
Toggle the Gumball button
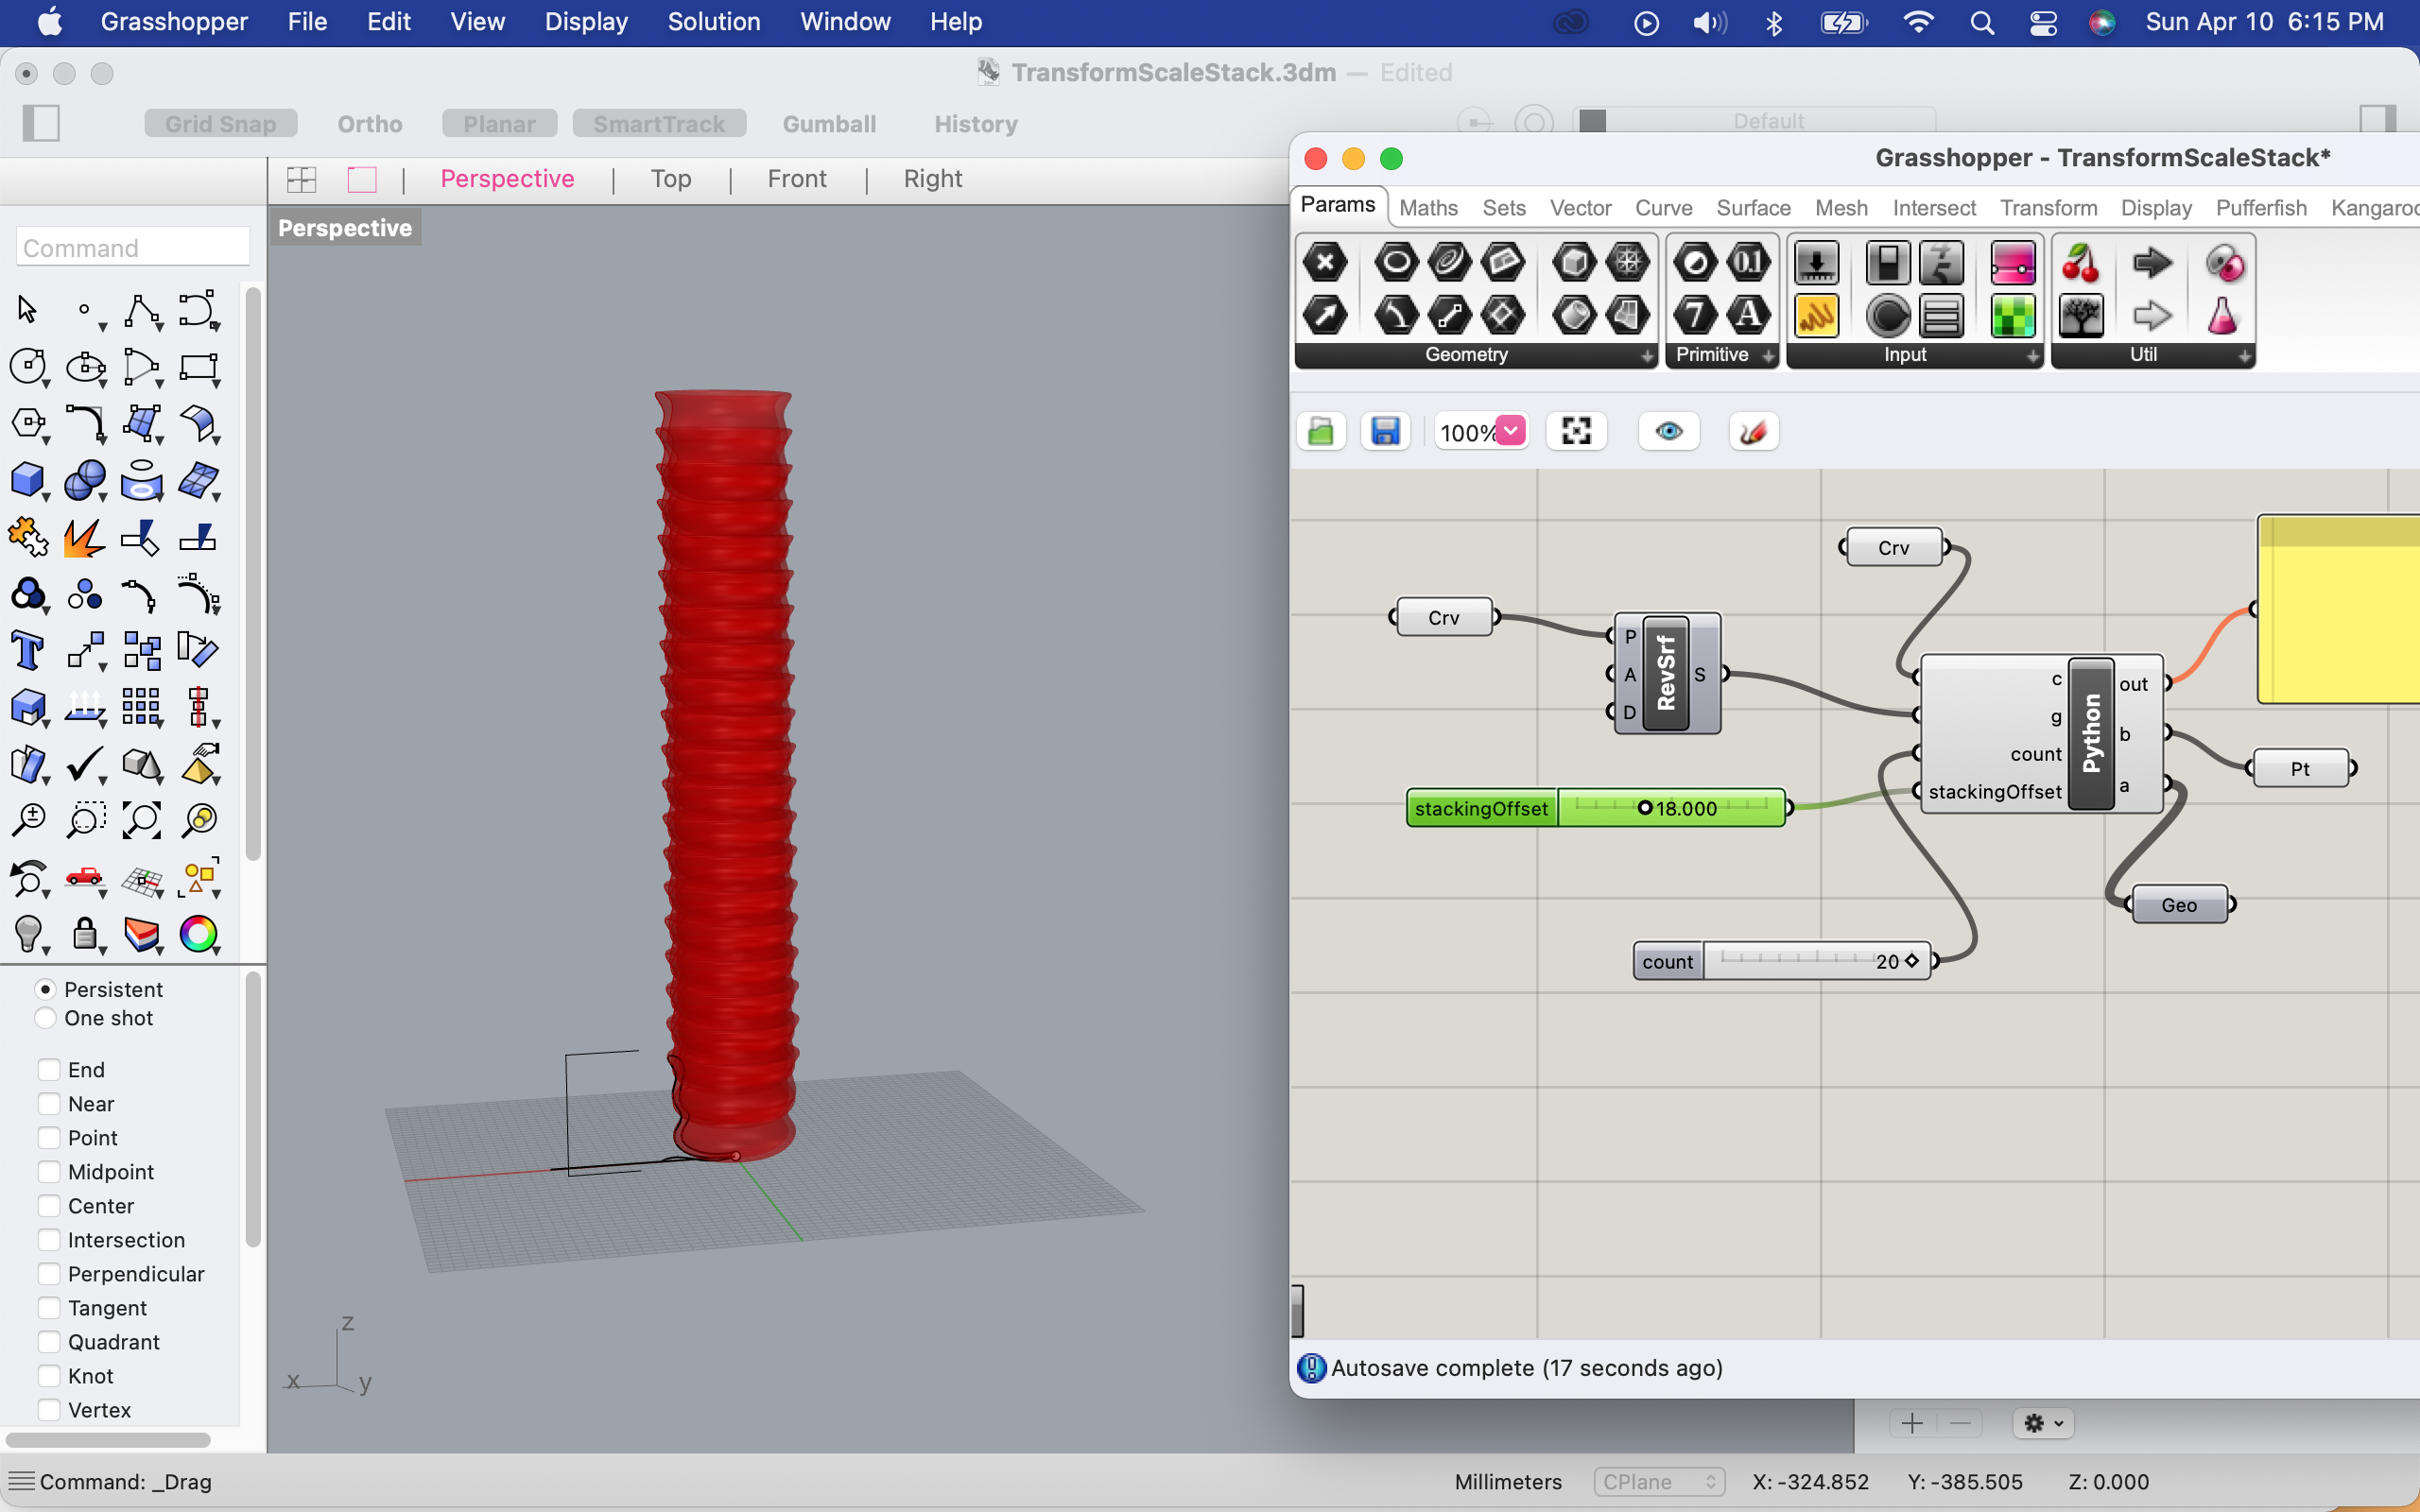pyautogui.click(x=828, y=124)
